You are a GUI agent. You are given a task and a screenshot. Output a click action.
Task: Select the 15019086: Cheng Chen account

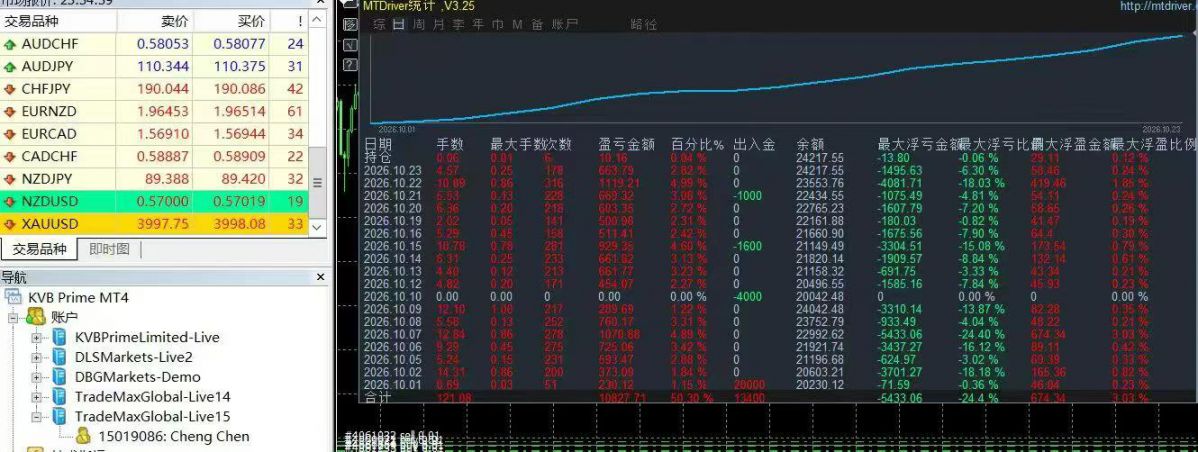[174, 437]
